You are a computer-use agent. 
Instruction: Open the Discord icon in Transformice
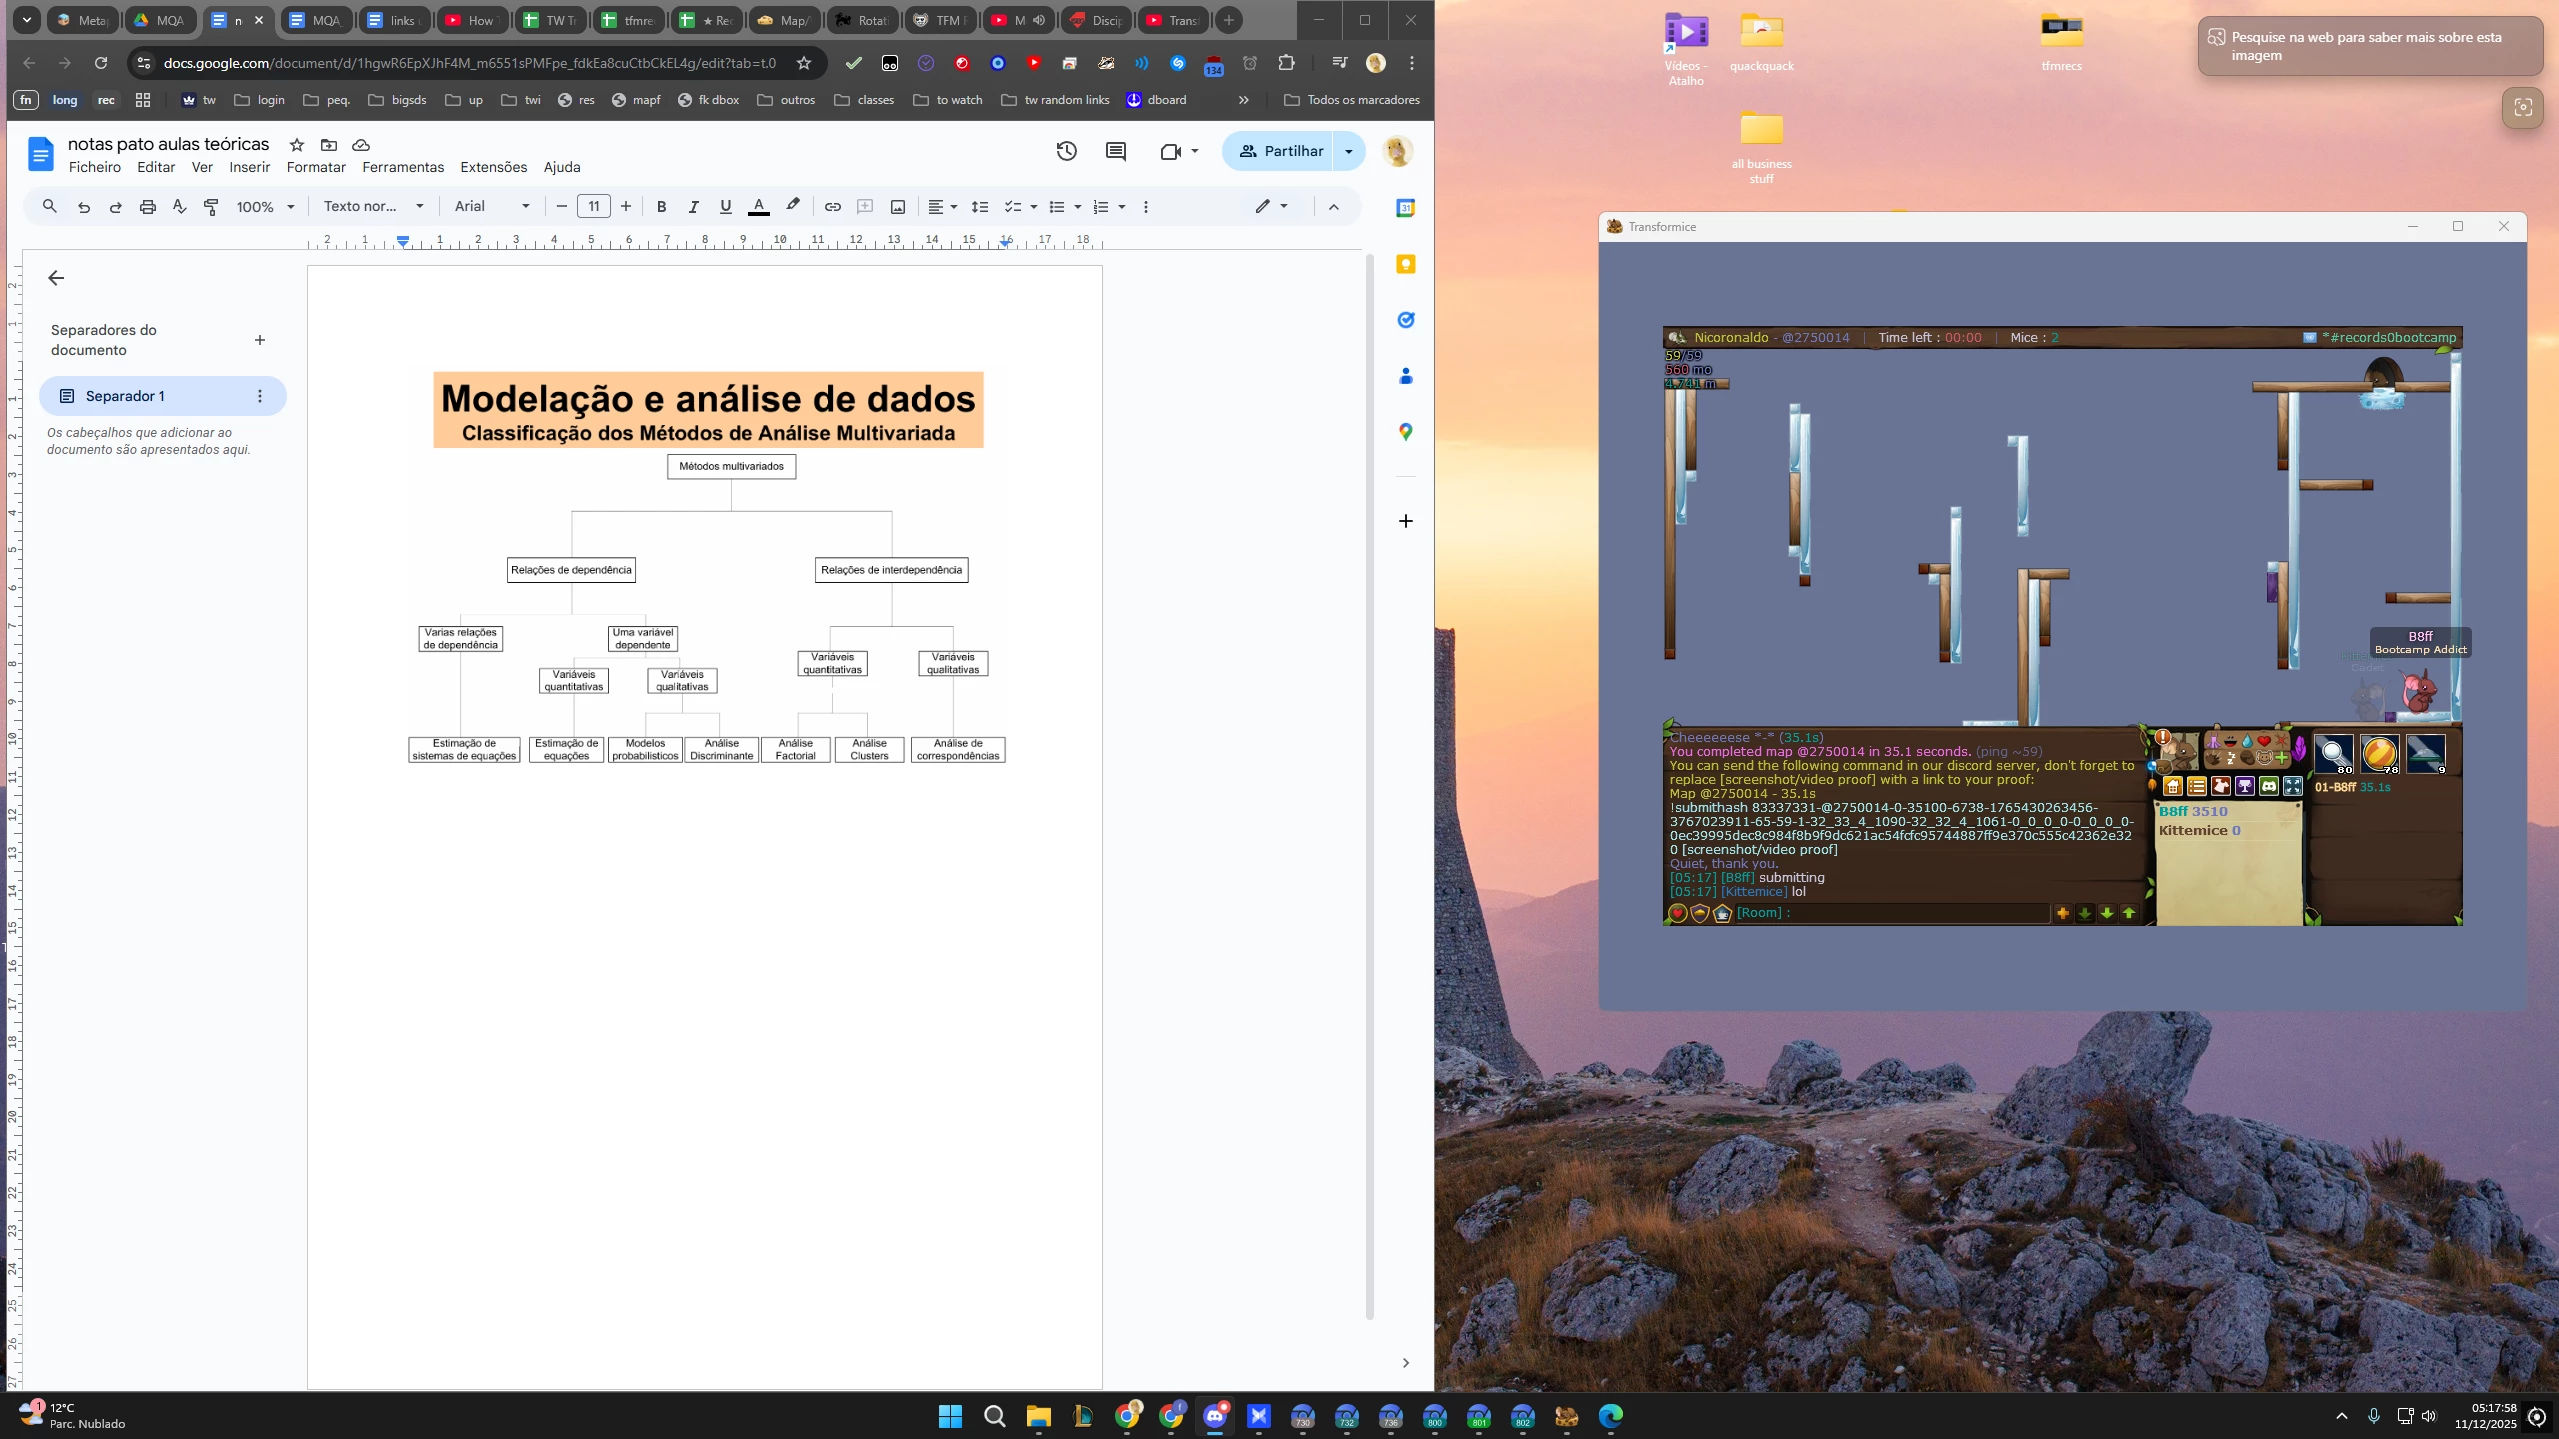coord(2269,787)
